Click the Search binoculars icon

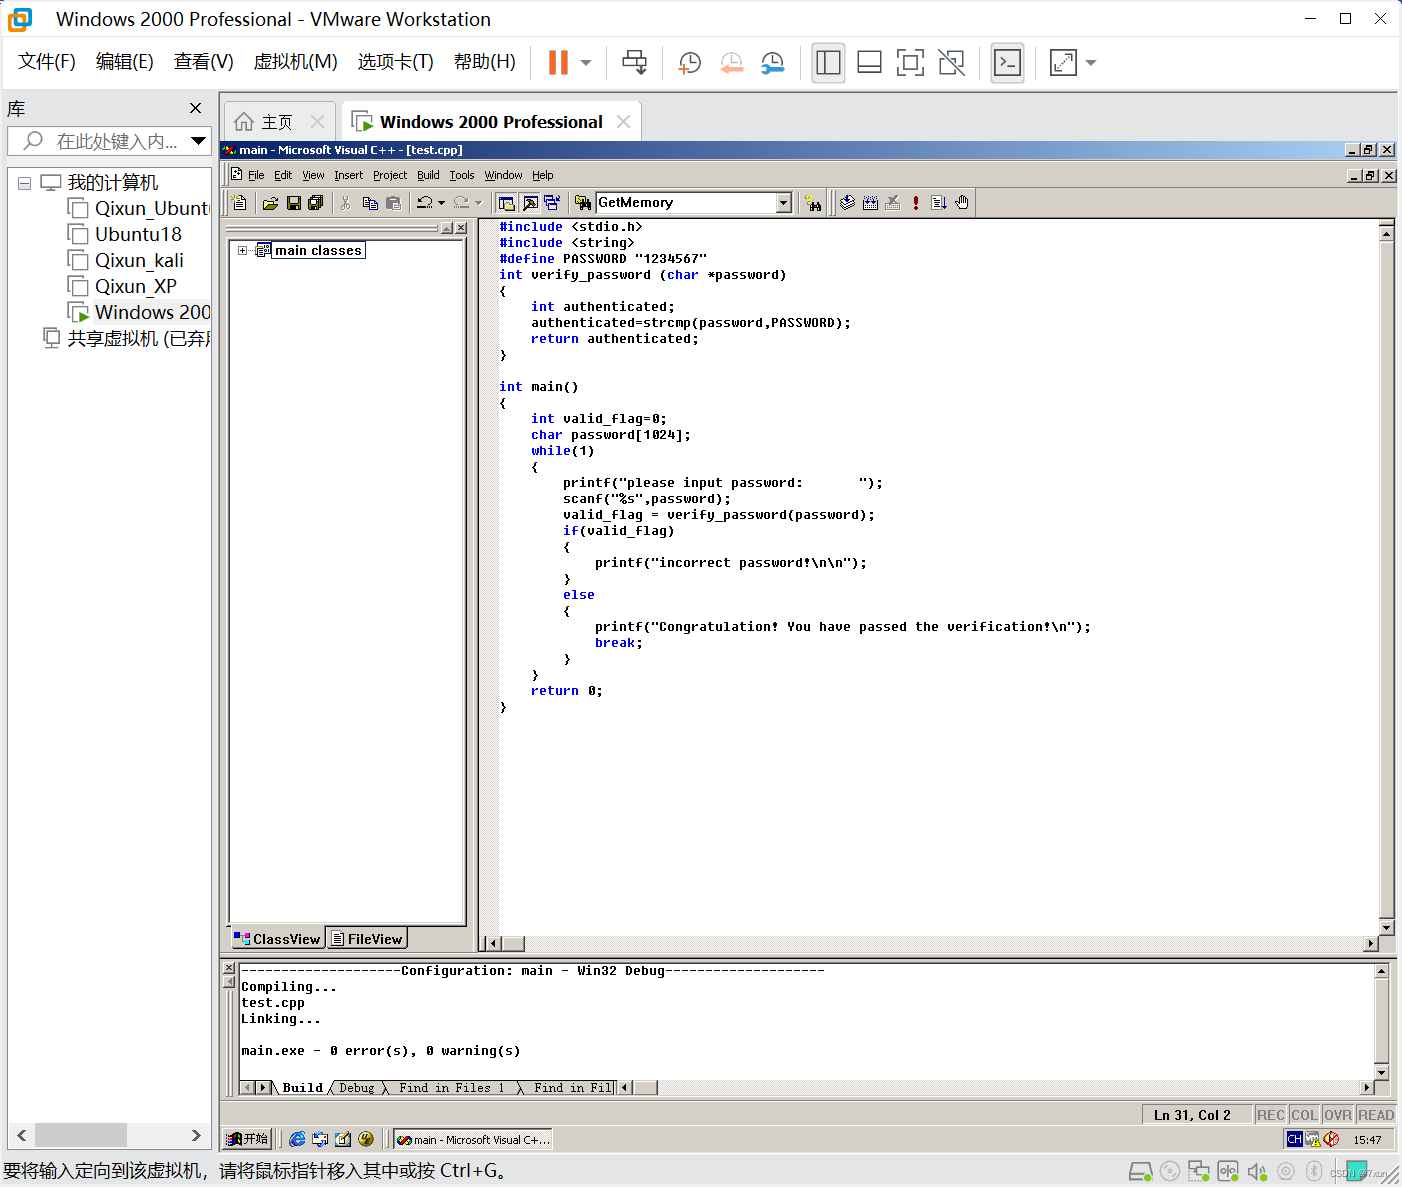click(x=813, y=203)
